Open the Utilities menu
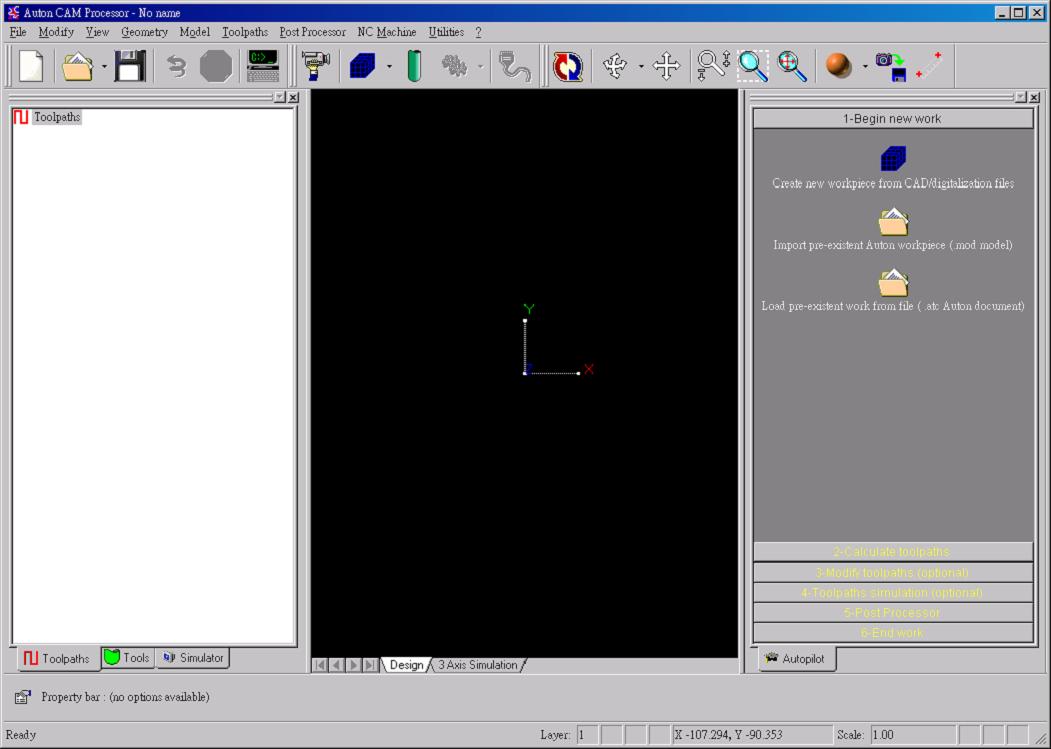The image size is (1051, 749). 446,32
